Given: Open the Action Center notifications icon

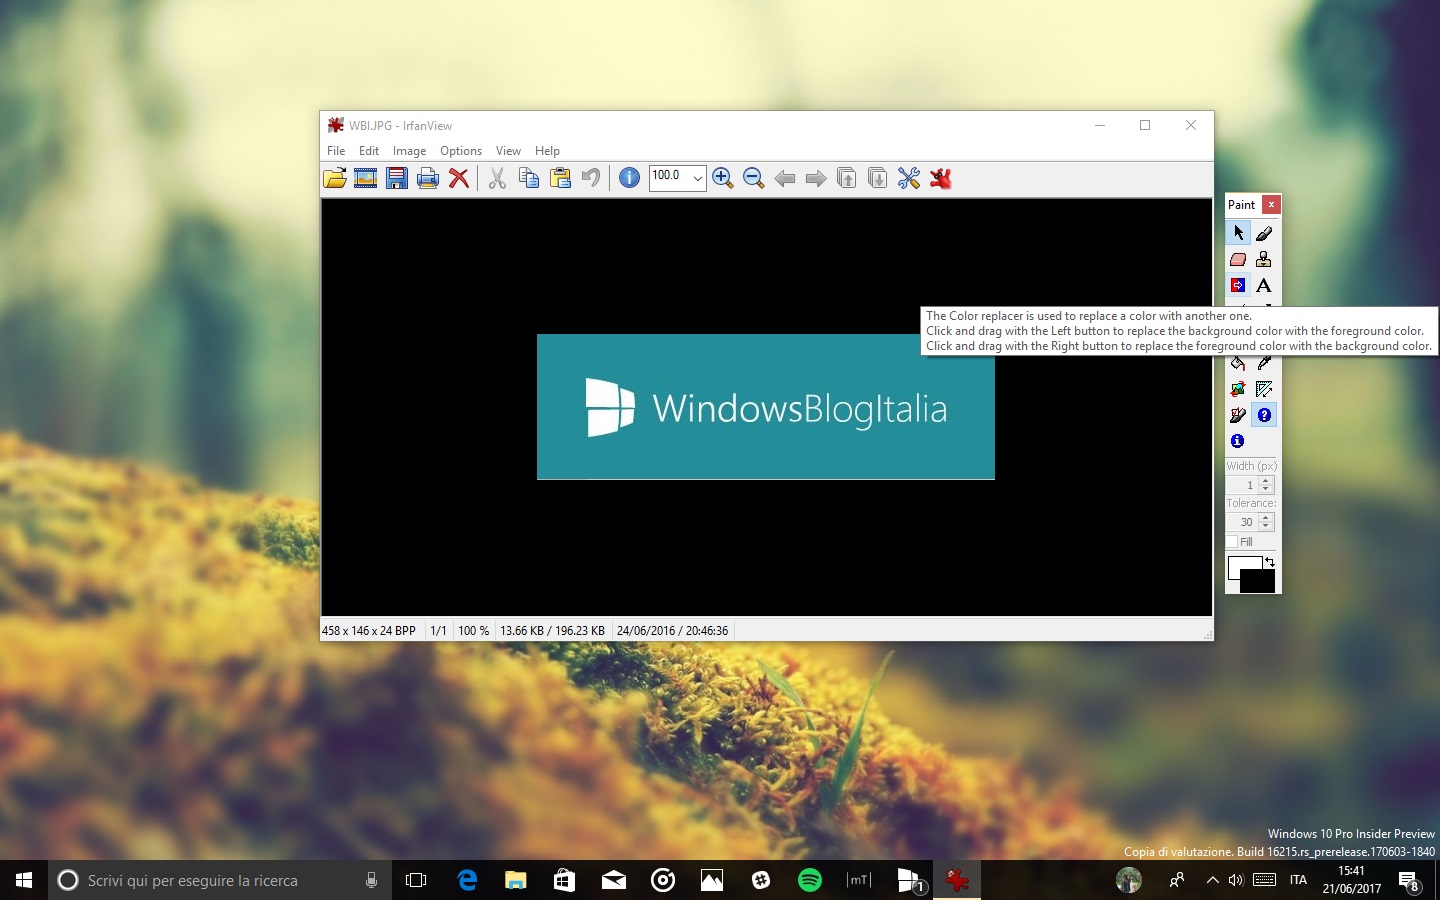Looking at the screenshot, I should pyautogui.click(x=1410, y=881).
